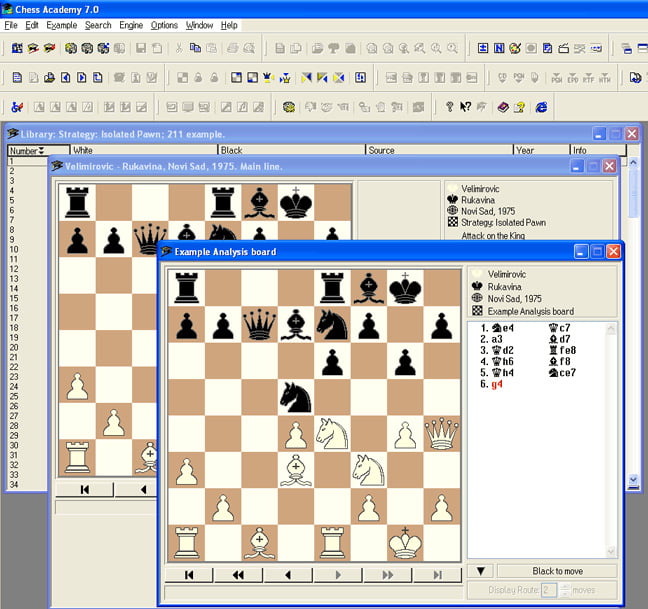Click the fast forward button in Analysis board
648x609 pixels.
388,575
